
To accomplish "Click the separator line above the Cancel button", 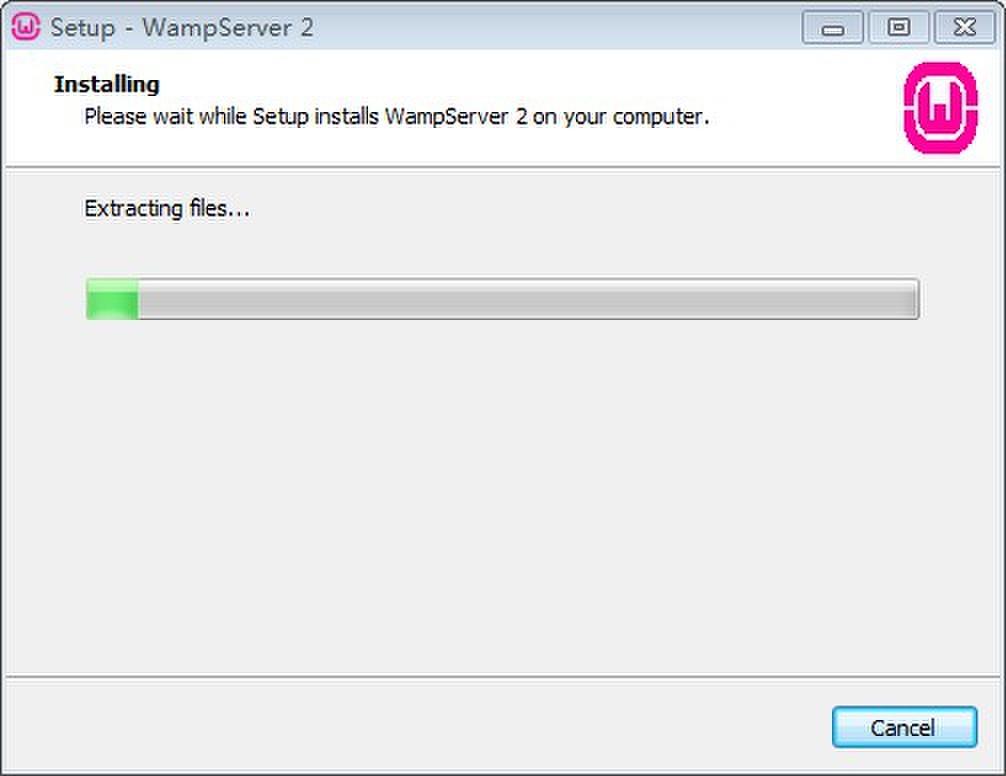I will [503, 676].
